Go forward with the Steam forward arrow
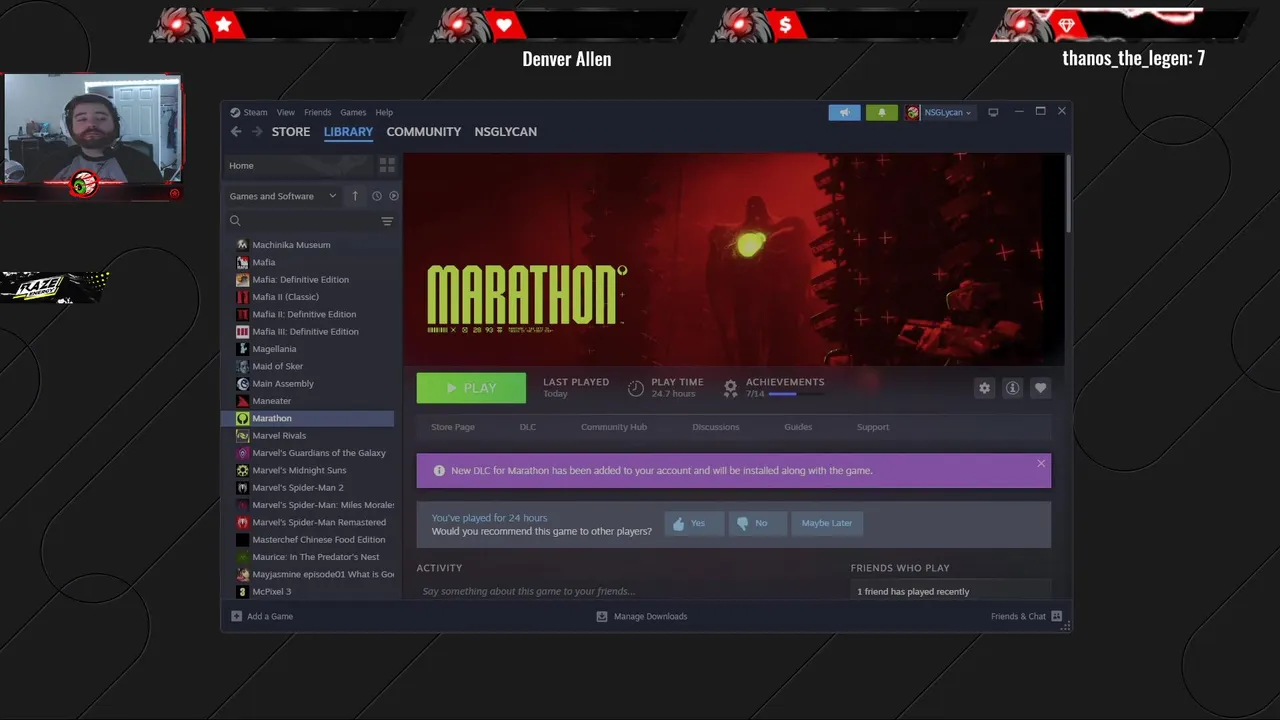The image size is (1280, 720). [x=257, y=132]
